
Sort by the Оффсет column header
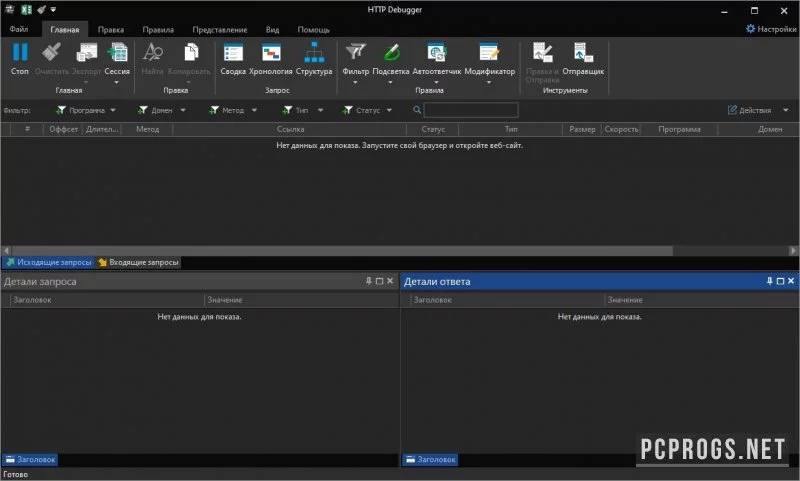coord(63,130)
